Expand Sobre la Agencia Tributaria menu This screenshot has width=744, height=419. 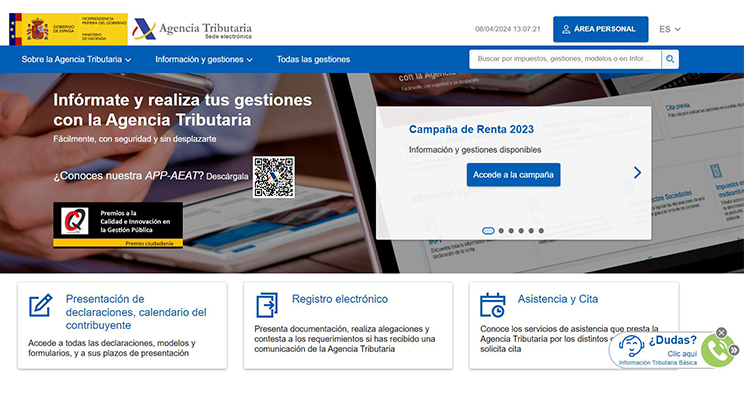[x=76, y=59]
